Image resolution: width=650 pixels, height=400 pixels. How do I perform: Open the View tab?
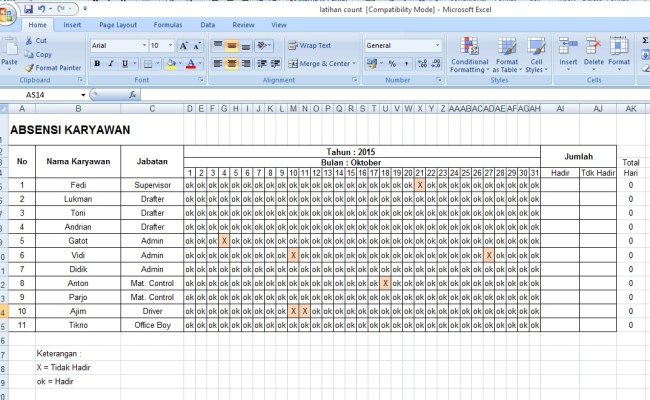point(279,25)
